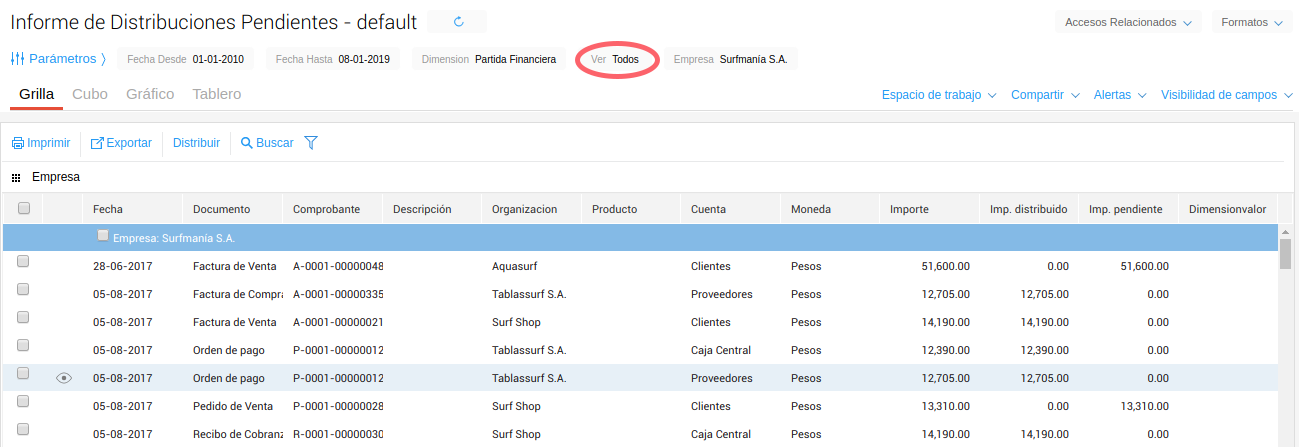The image size is (1299, 447).
Task: Open the Formatos dropdown
Action: (x=1251, y=22)
